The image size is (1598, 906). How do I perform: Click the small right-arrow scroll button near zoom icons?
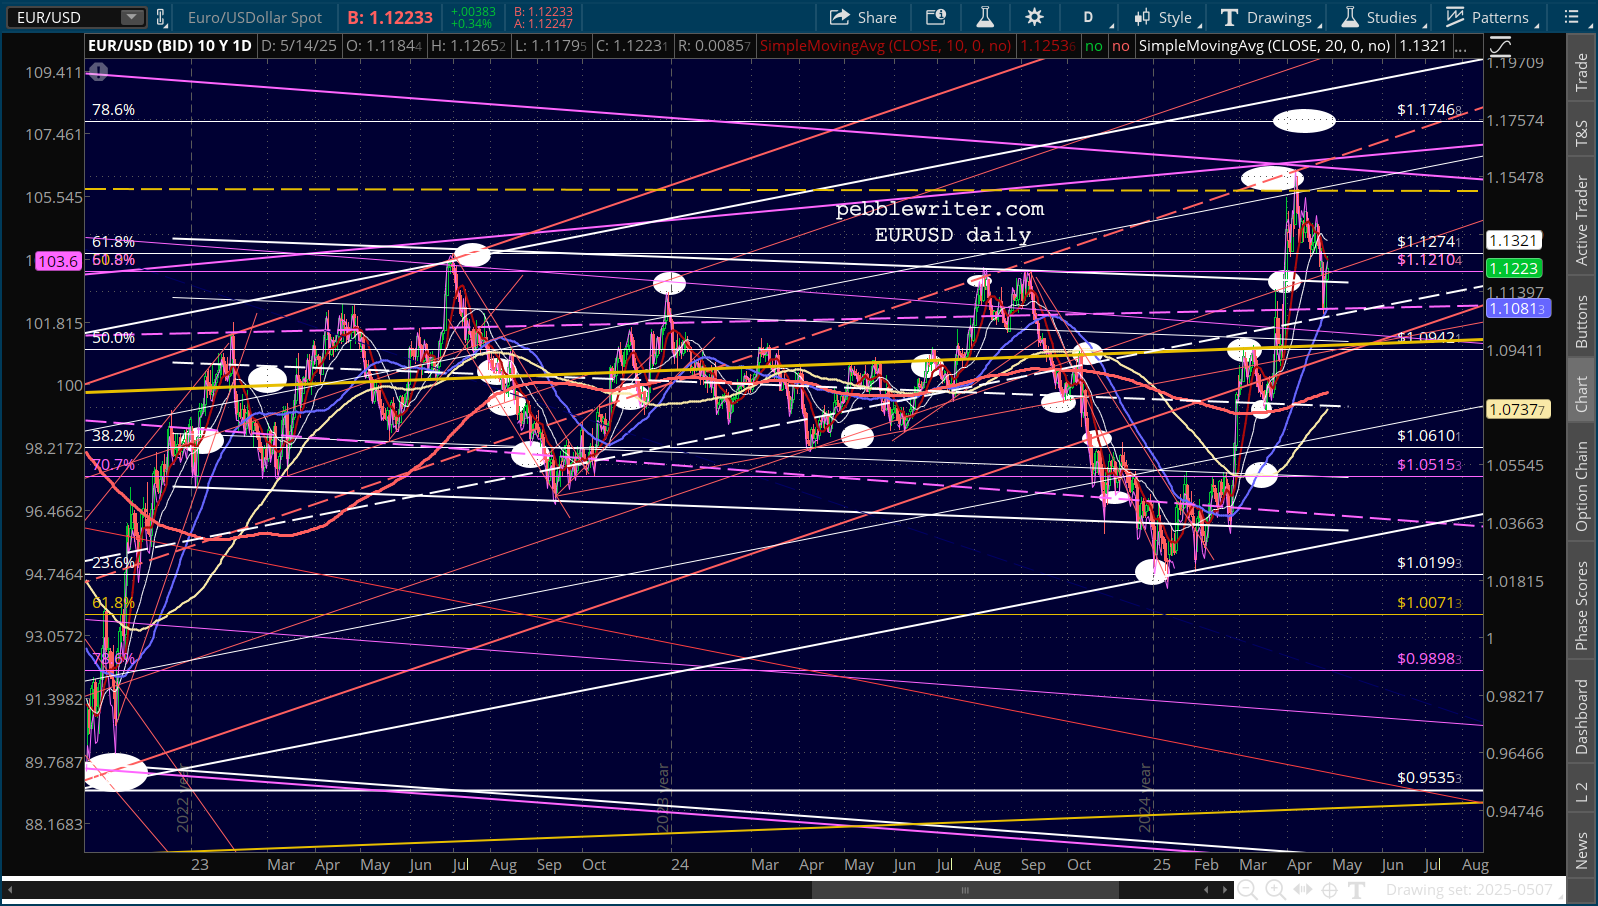pyautogui.click(x=1226, y=889)
